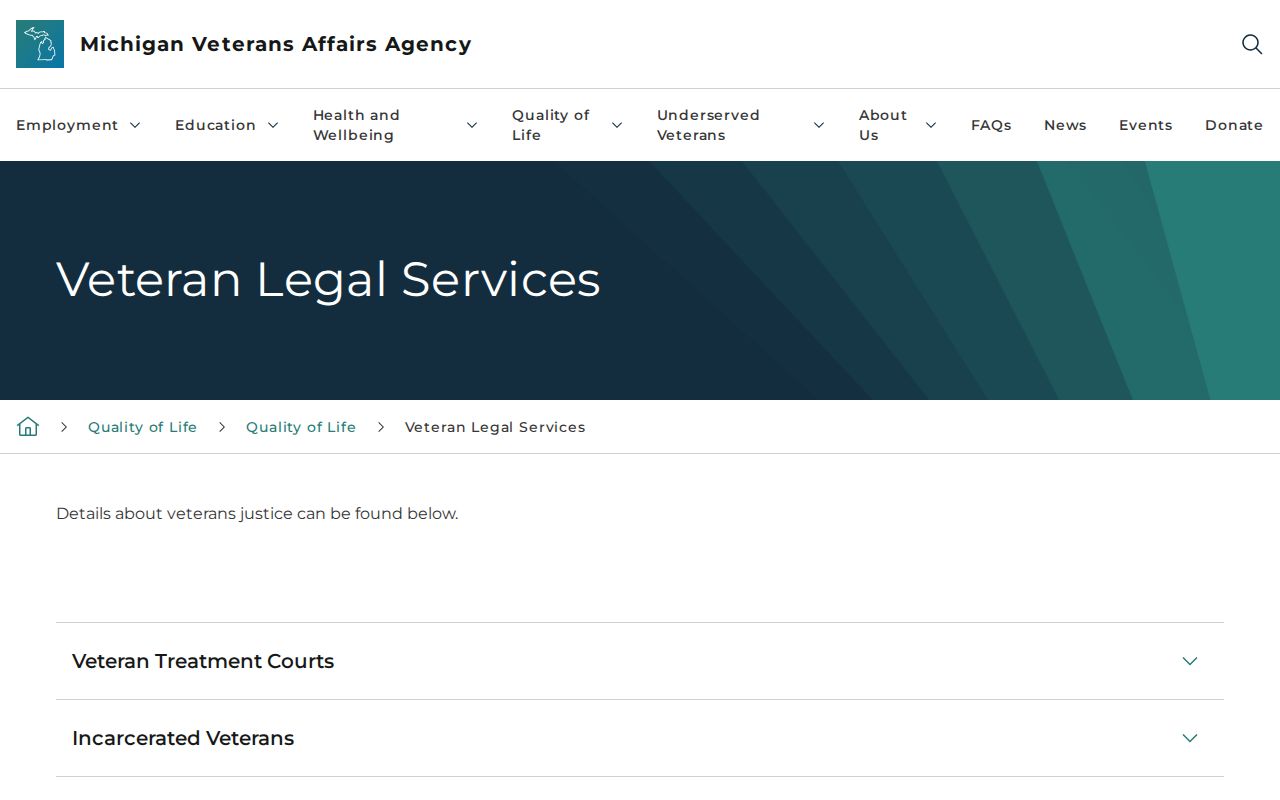Go to the FAQs page
Image resolution: width=1280 pixels, height=800 pixels.
coord(991,125)
